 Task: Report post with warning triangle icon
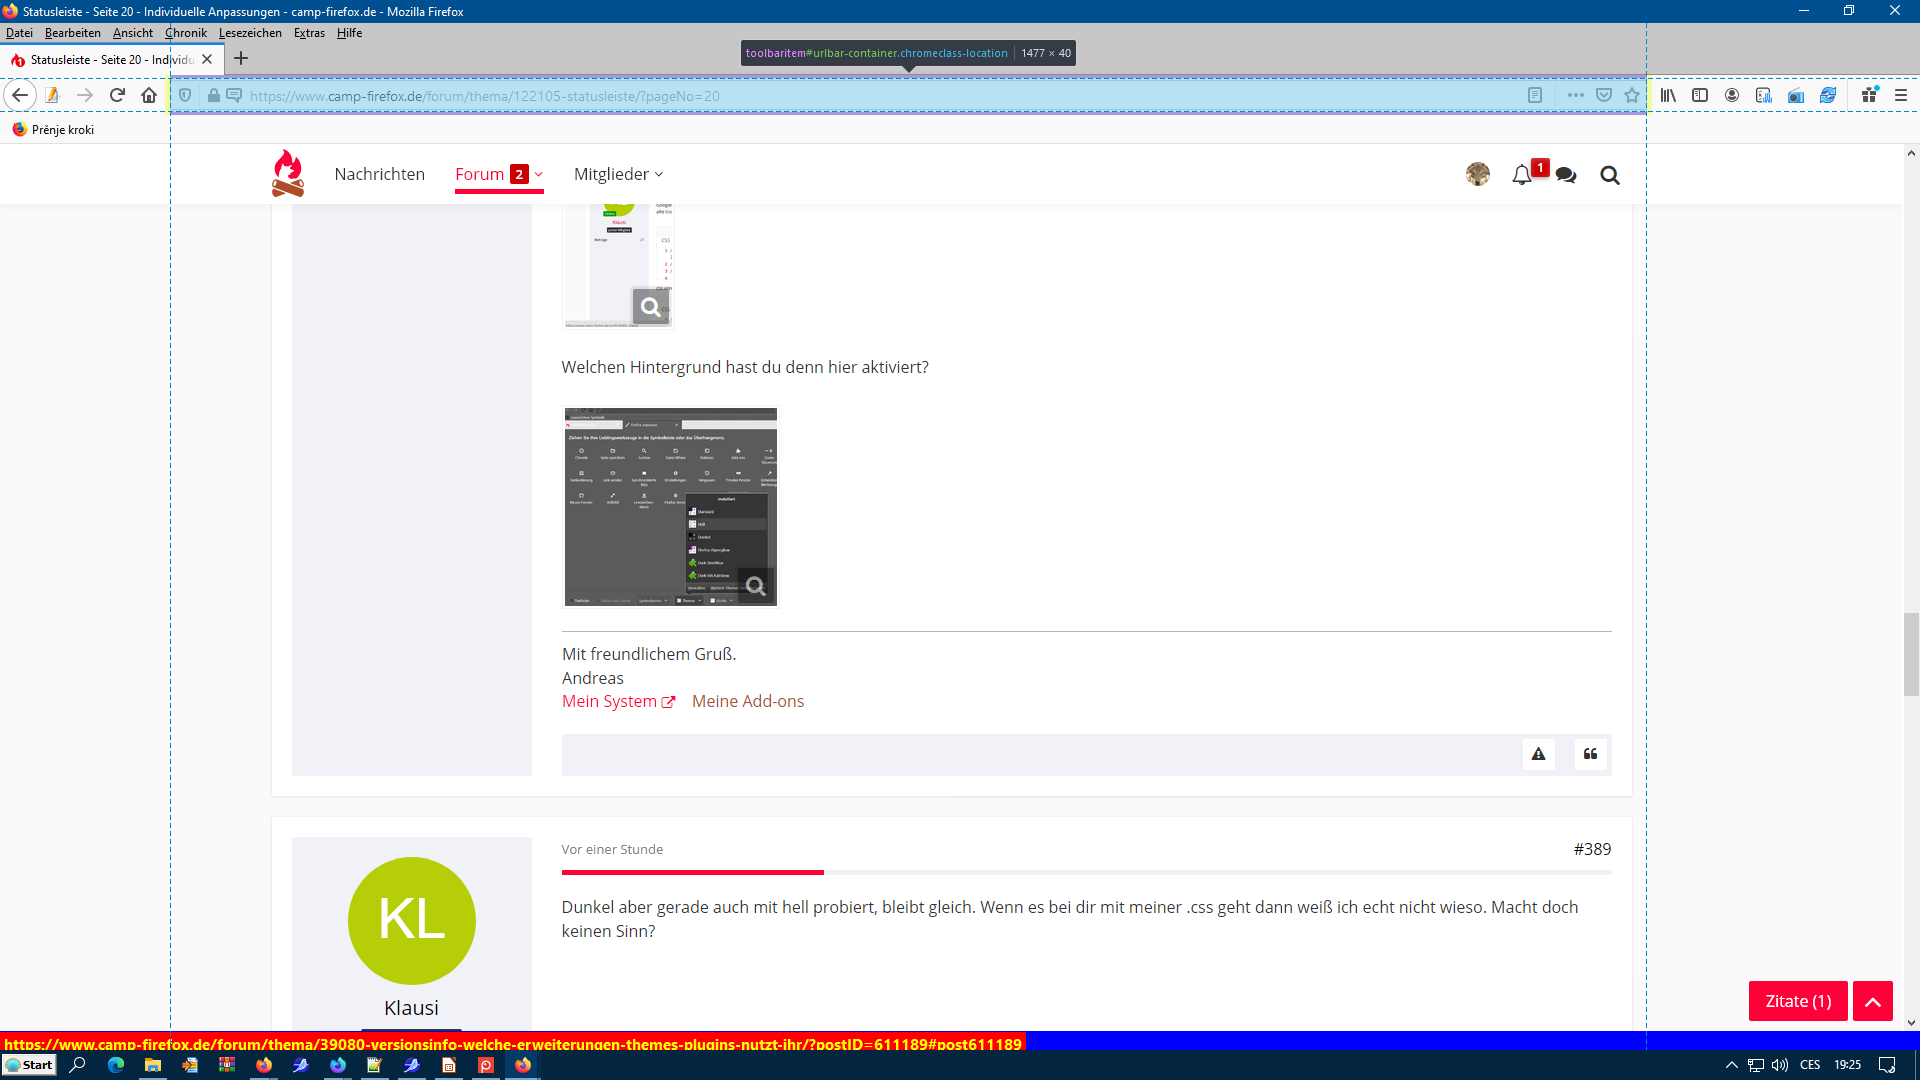(1539, 754)
